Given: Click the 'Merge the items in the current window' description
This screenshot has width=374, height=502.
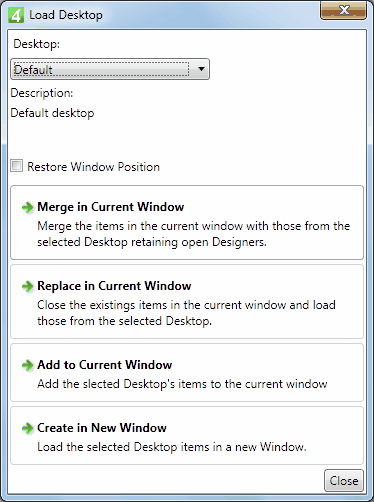Looking at the screenshot, I should click(x=193, y=234).
